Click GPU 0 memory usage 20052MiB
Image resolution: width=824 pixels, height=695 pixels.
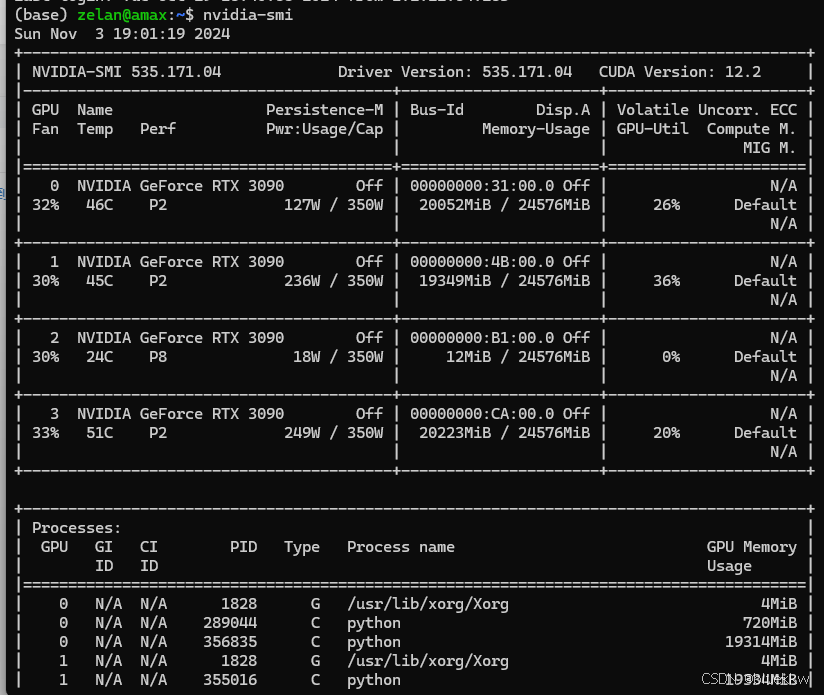point(464,205)
